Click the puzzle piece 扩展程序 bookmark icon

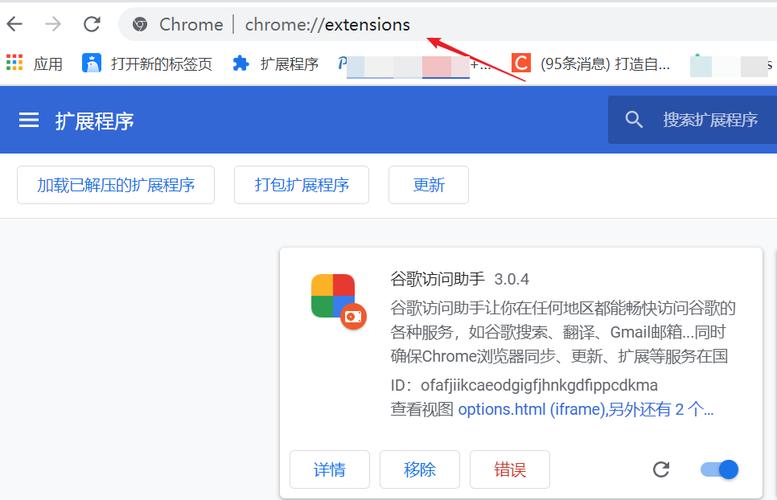tap(241, 63)
